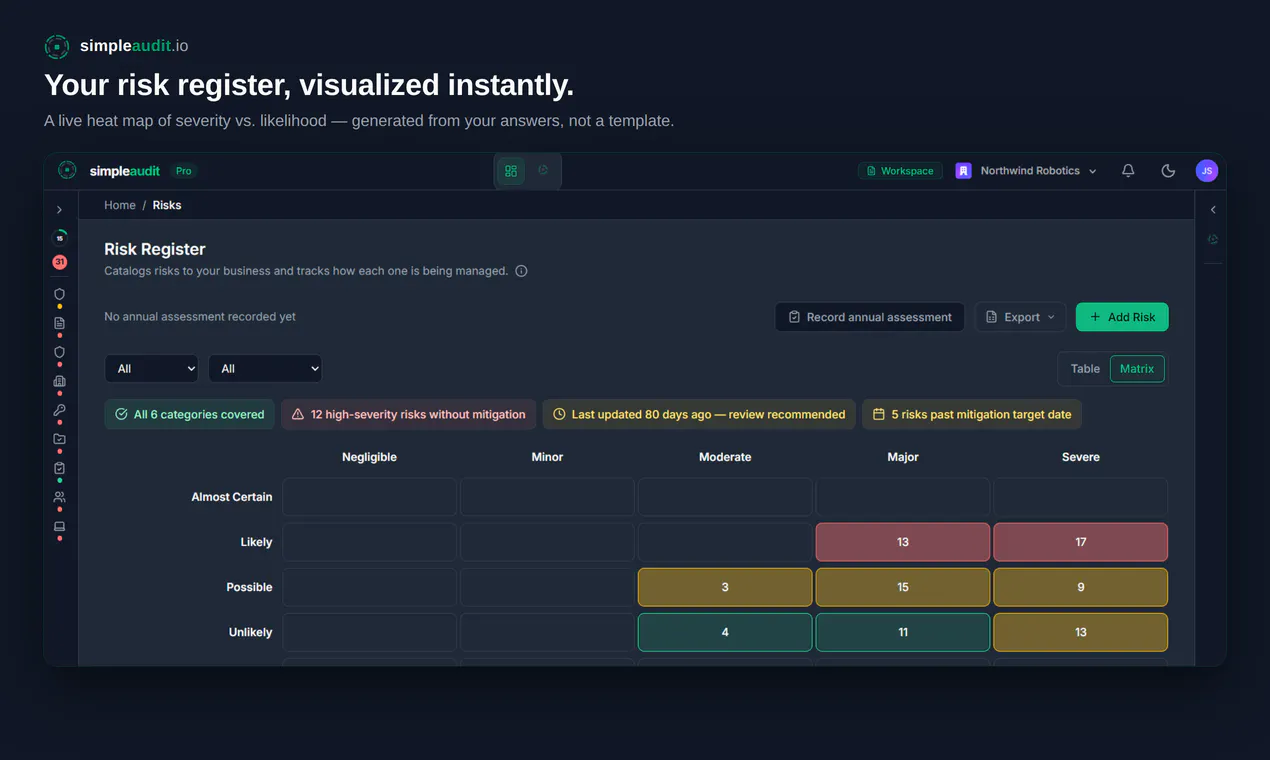Open sidebar shield icon with yellow dot
Image resolution: width=1270 pixels, height=760 pixels.
click(59, 294)
